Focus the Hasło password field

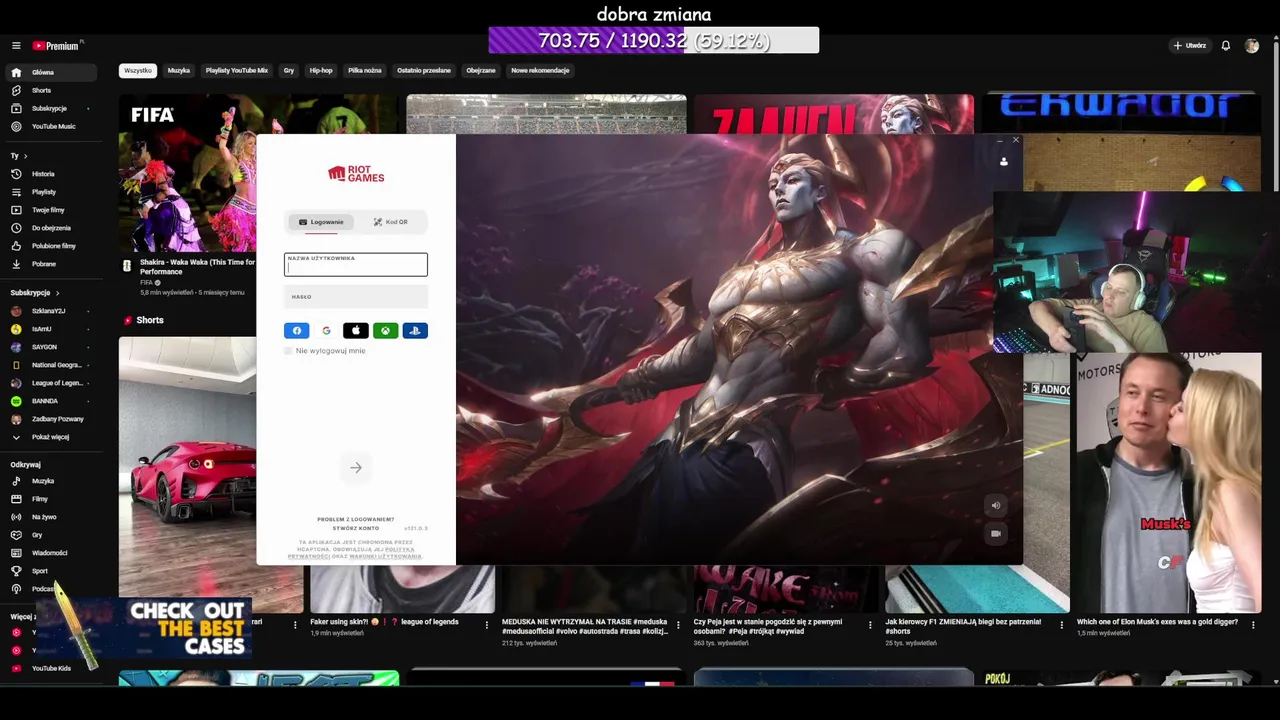(x=355, y=297)
